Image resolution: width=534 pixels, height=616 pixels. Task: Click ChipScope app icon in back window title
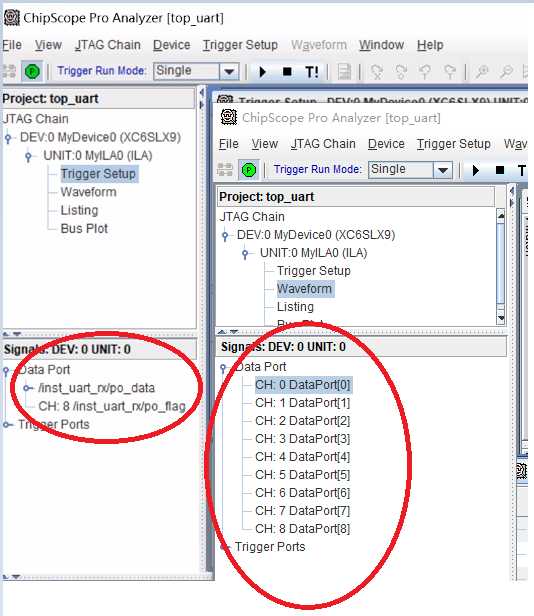coord(11,18)
